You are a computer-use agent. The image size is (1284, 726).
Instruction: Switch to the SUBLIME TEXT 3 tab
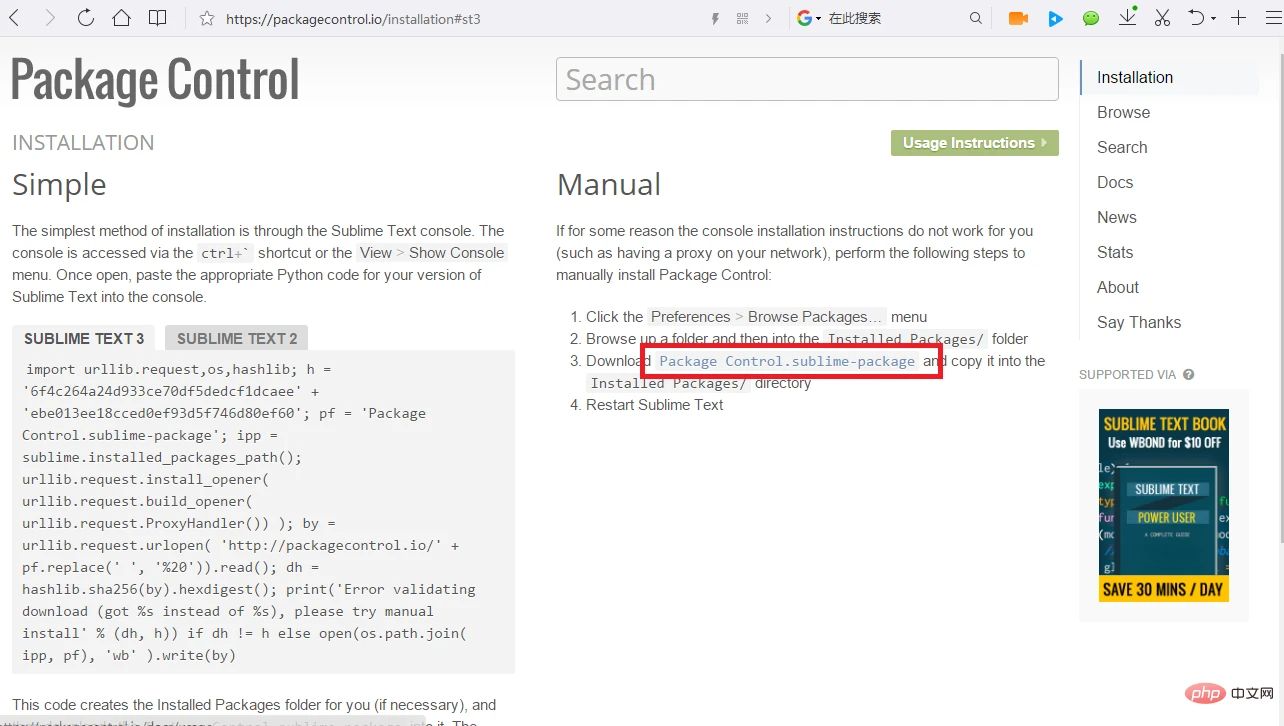(84, 338)
